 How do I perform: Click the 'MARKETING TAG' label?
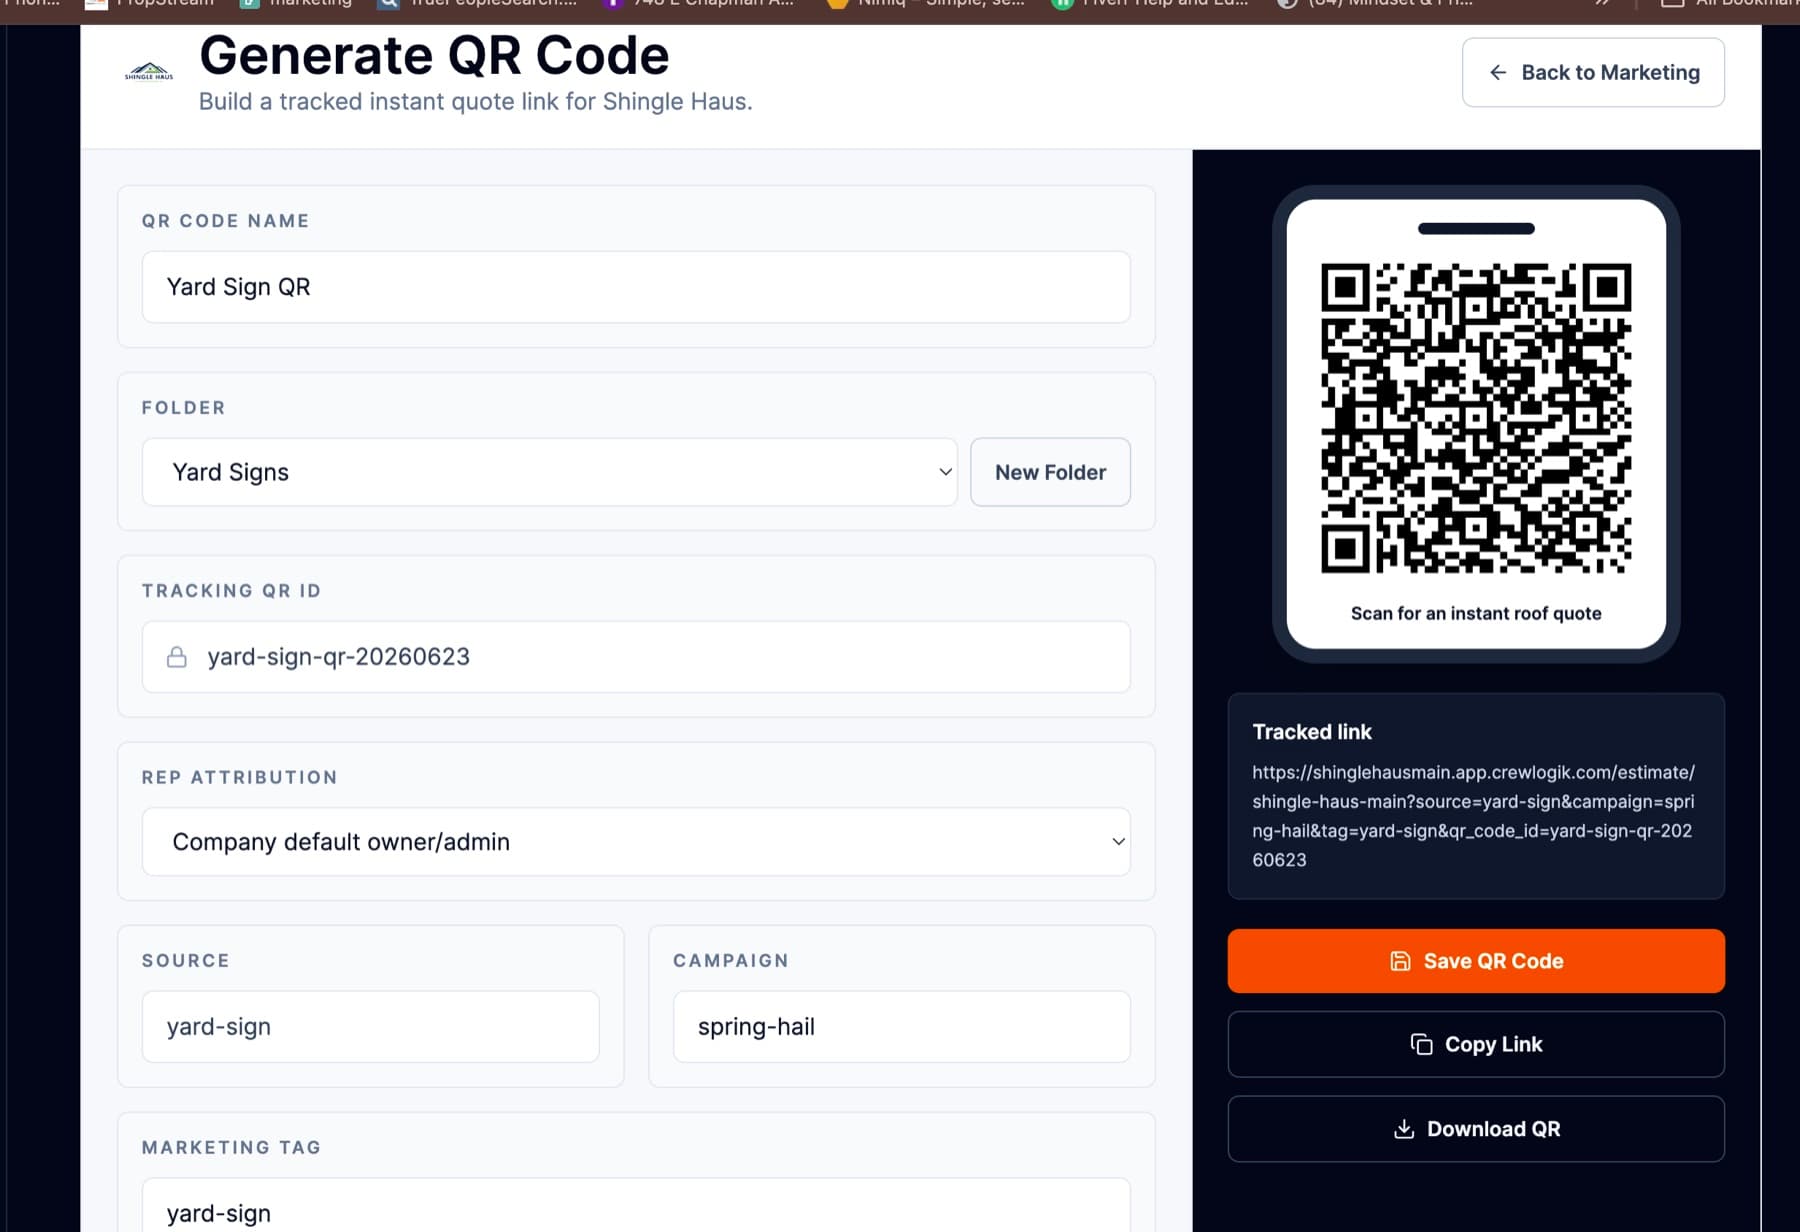[231, 1148]
